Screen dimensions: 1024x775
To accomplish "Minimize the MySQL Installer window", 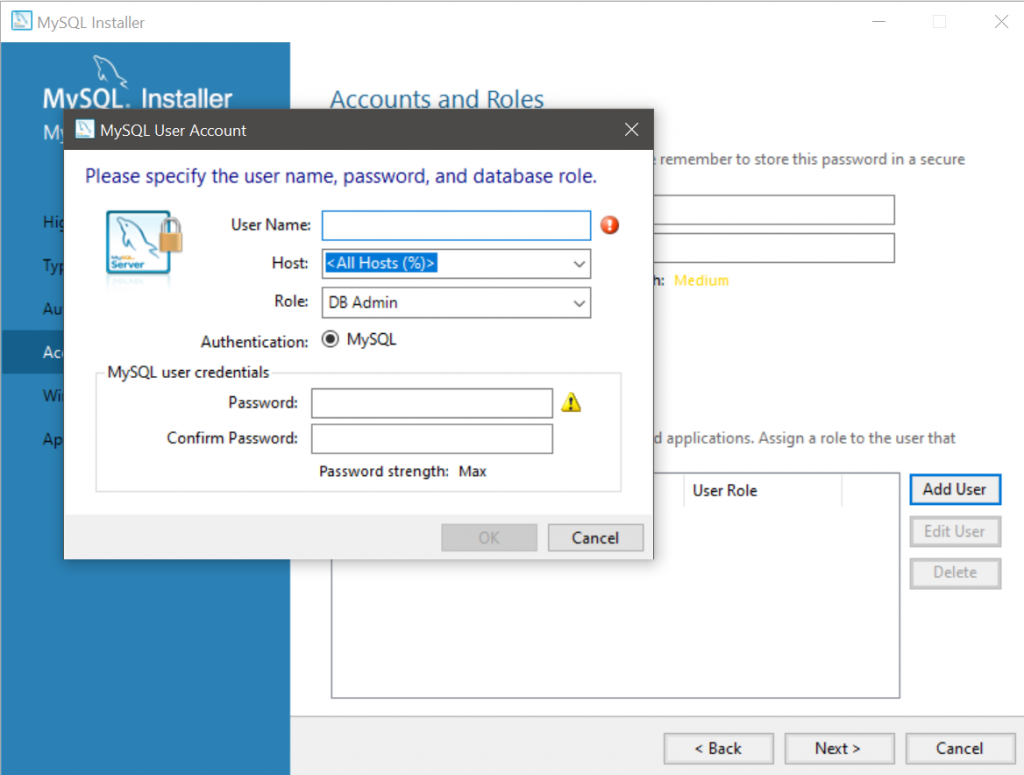I will pos(879,22).
